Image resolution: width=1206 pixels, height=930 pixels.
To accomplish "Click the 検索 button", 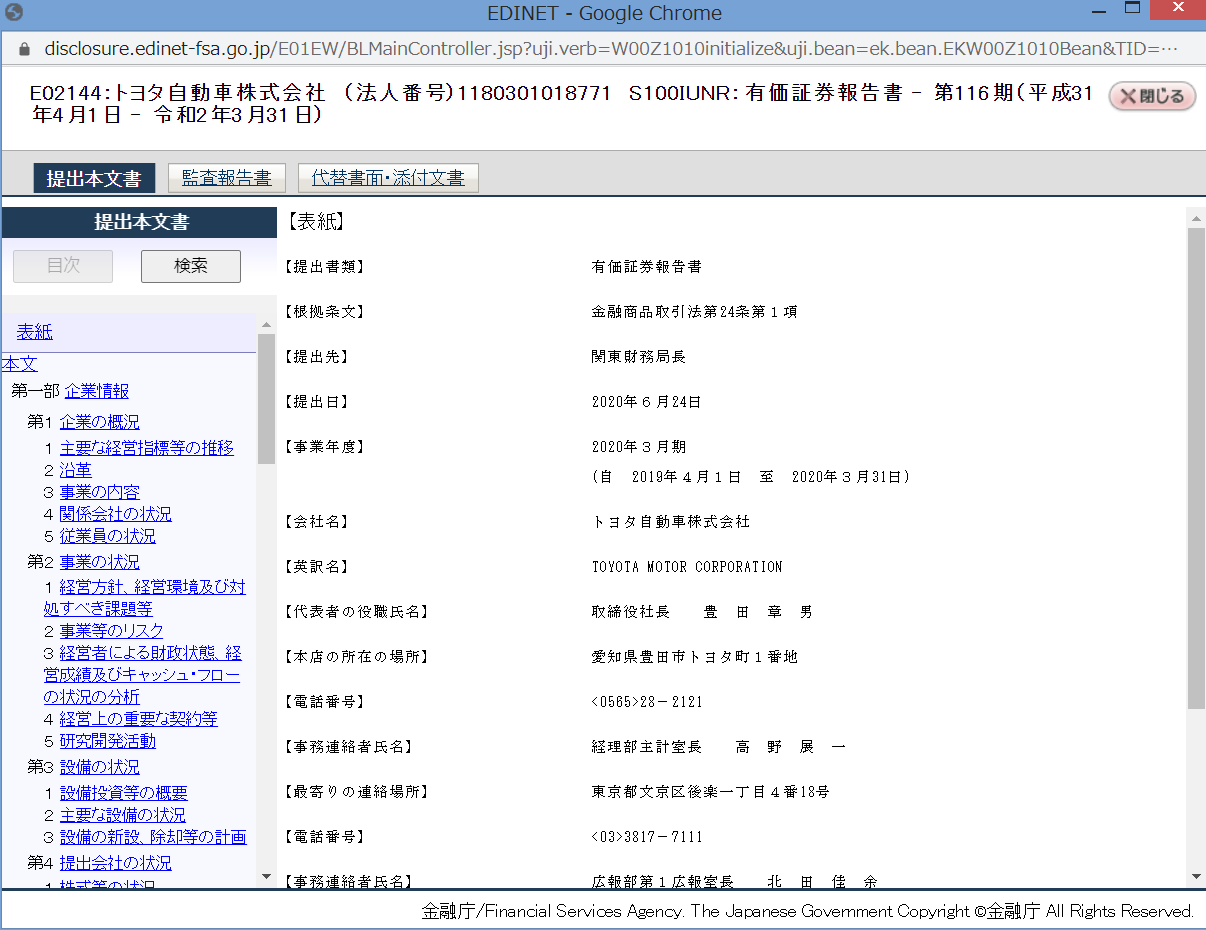I will (191, 266).
